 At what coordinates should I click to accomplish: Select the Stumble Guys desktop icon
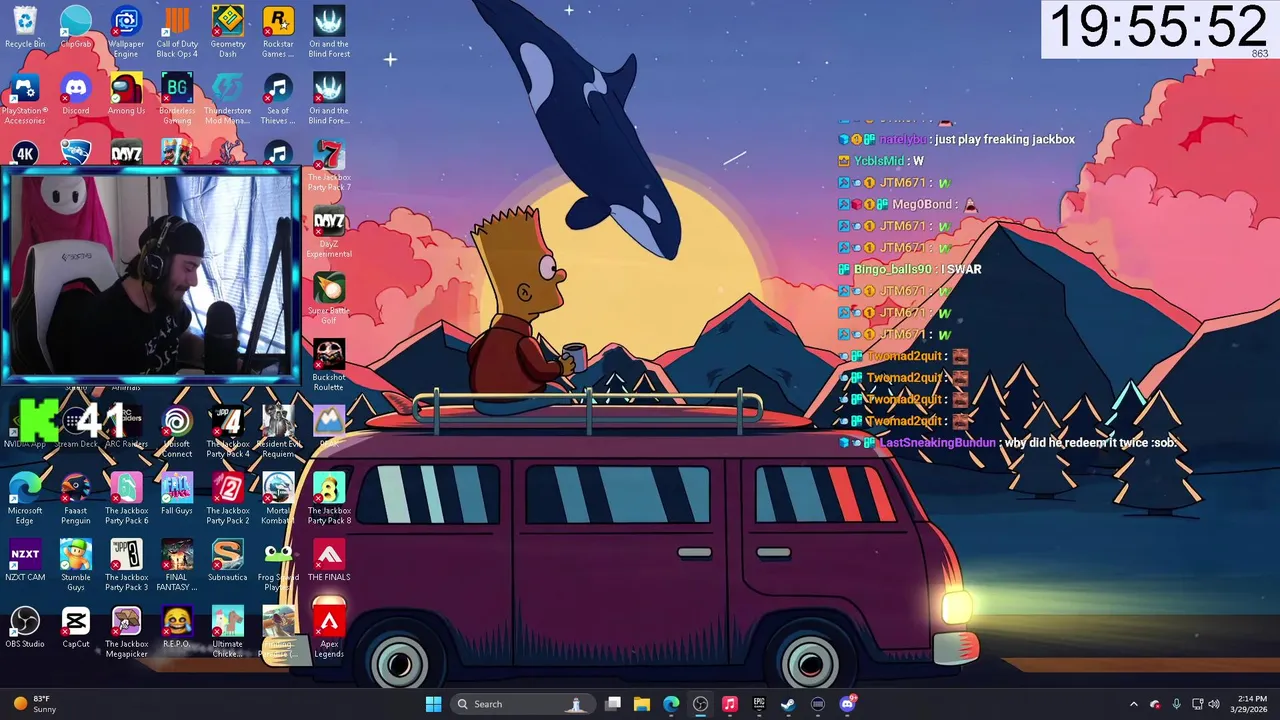click(x=76, y=566)
